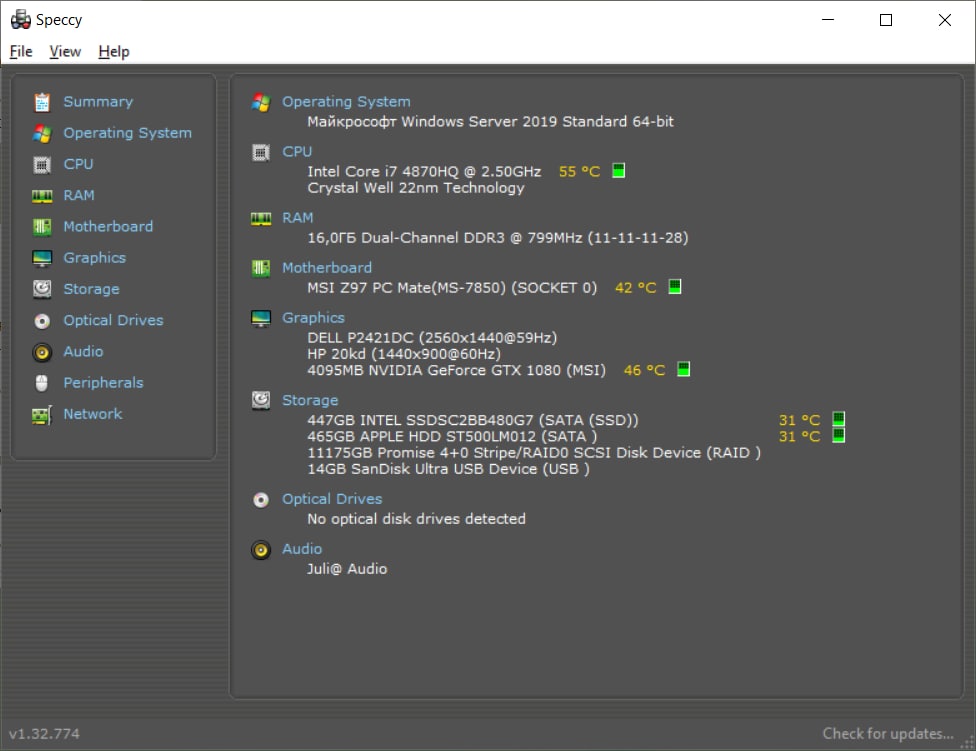Open the File menu
The height and width of the screenshot is (751, 976).
[20, 52]
